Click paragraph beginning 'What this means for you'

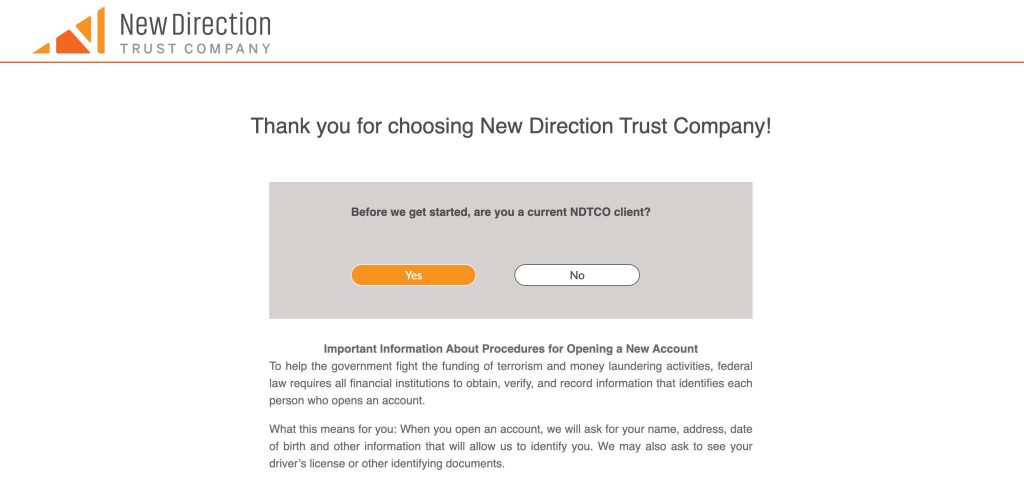click(510, 446)
